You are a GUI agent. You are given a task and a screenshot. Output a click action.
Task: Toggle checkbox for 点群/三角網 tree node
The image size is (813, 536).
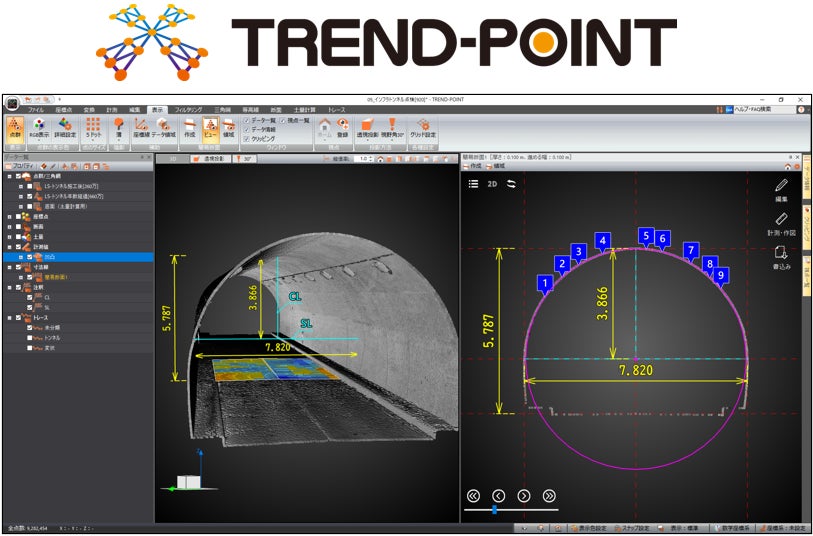pos(19,176)
